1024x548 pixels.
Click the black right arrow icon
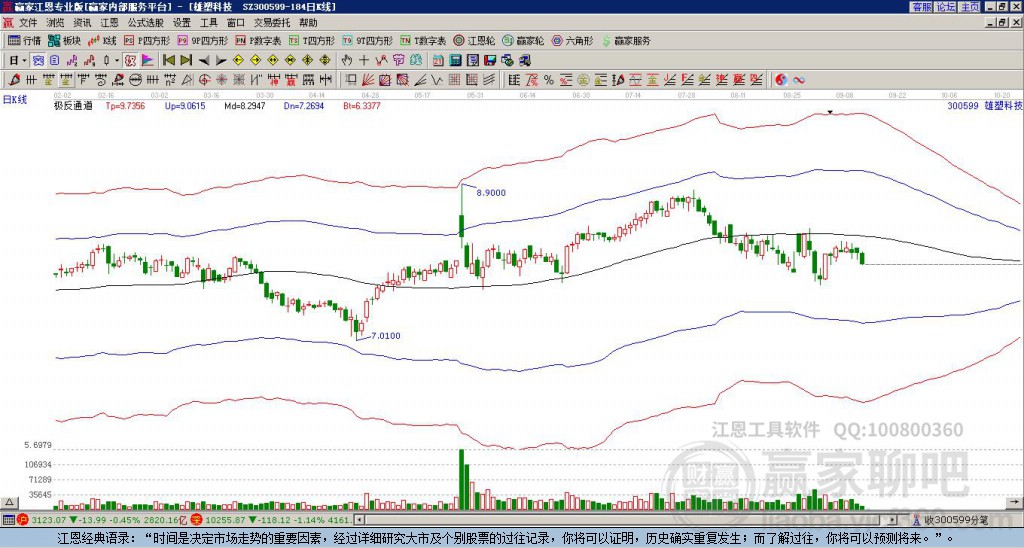[x=221, y=61]
